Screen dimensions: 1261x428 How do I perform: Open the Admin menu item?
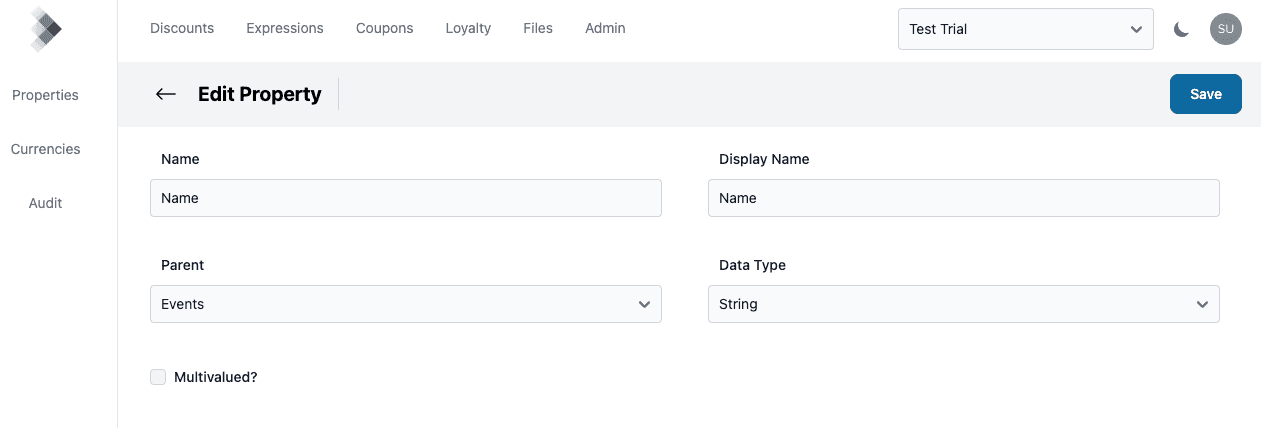[x=605, y=28]
